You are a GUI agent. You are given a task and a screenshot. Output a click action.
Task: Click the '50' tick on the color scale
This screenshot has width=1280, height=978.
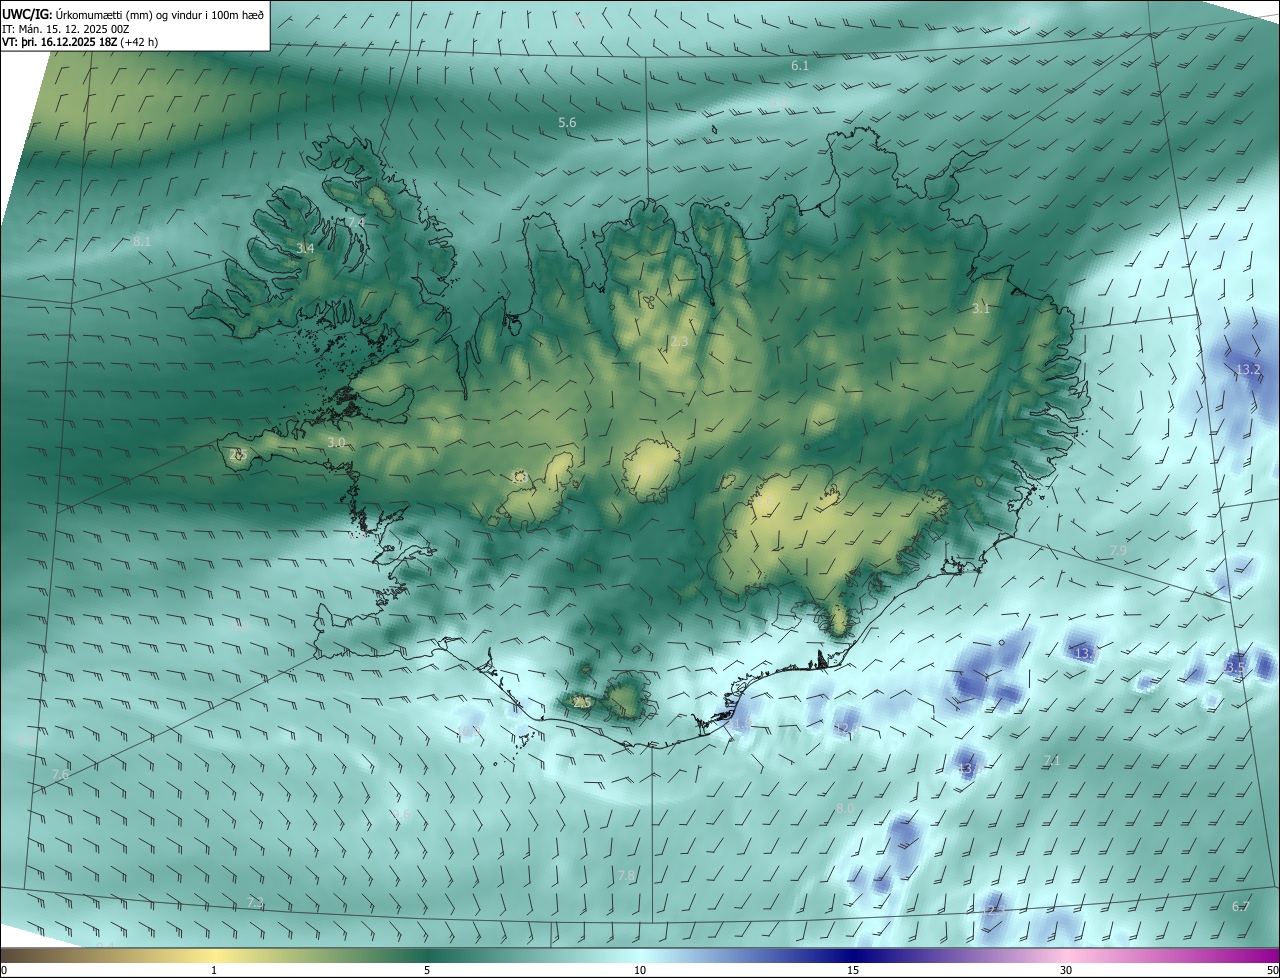[x=1272, y=971]
